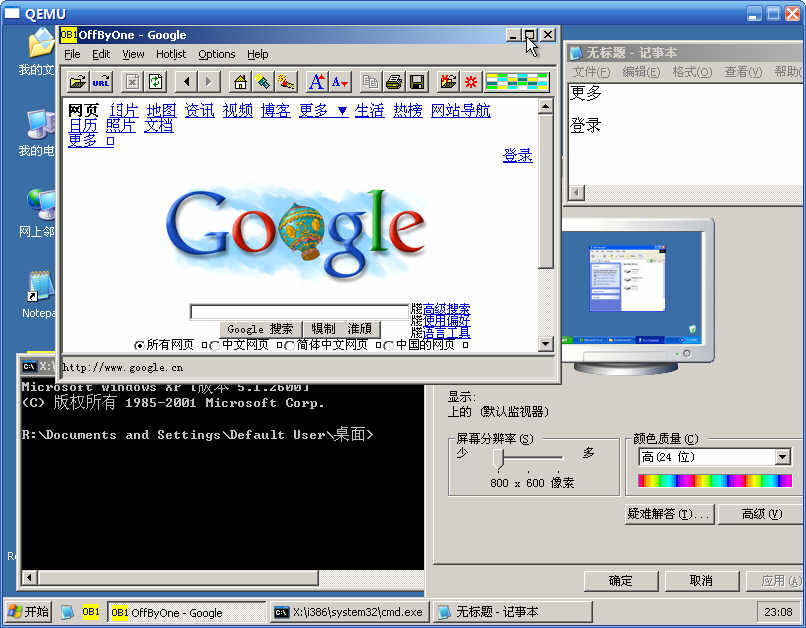806x628 pixels.
Task: Click the Stop loading toolbar icon
Action: pos(132,82)
